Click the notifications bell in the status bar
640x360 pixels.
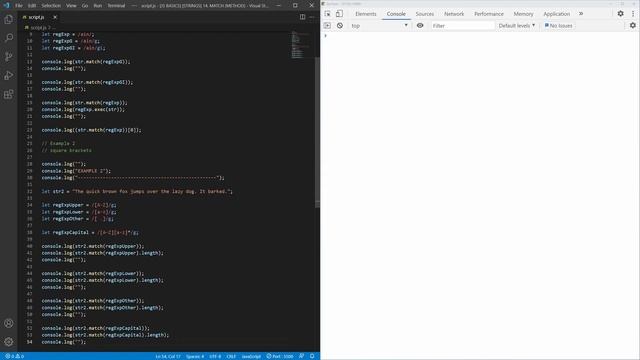312,356
